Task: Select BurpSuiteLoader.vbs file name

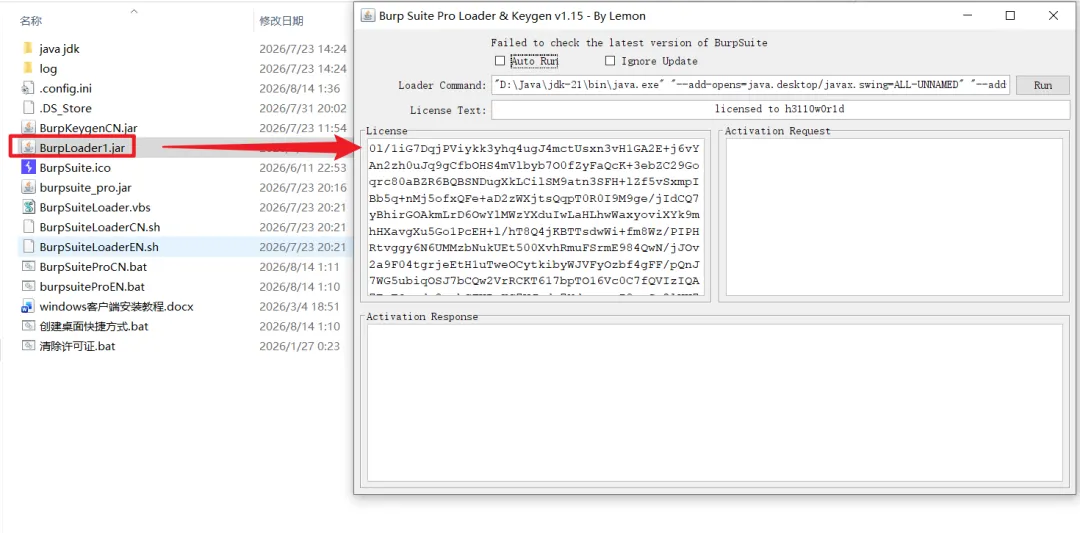Action: click(94, 207)
